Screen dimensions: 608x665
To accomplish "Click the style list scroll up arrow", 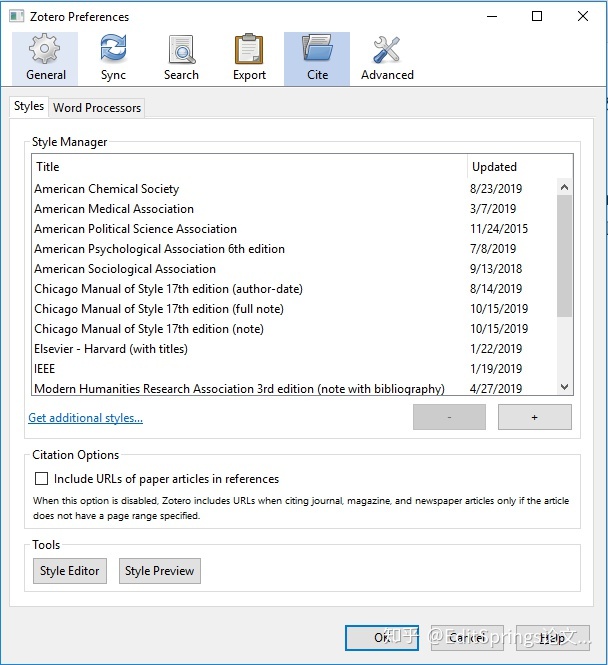I will pos(564,187).
